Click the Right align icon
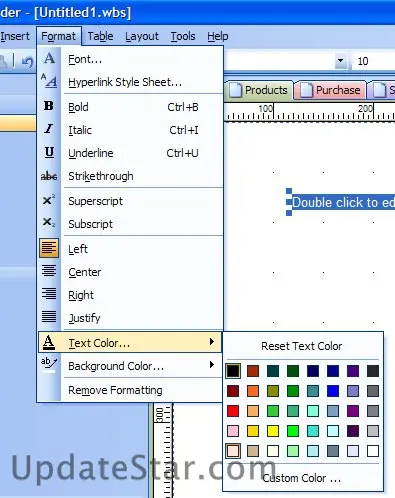Screen dimensions: 395x498 [49, 294]
